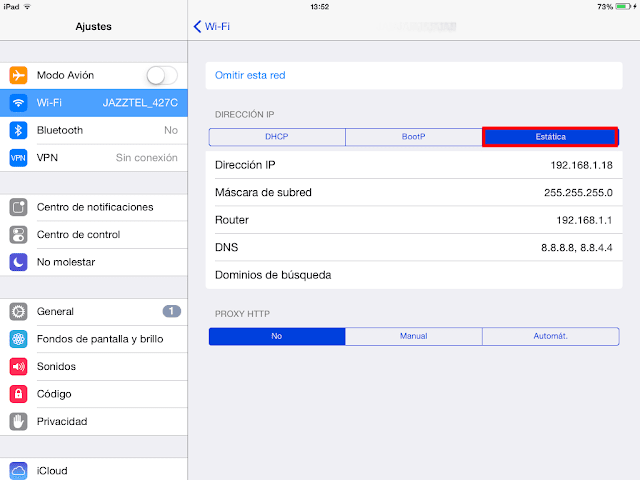Screen dimensions: 640x480
Task: Tap the Bluetooth status text No
Action: coord(171,130)
